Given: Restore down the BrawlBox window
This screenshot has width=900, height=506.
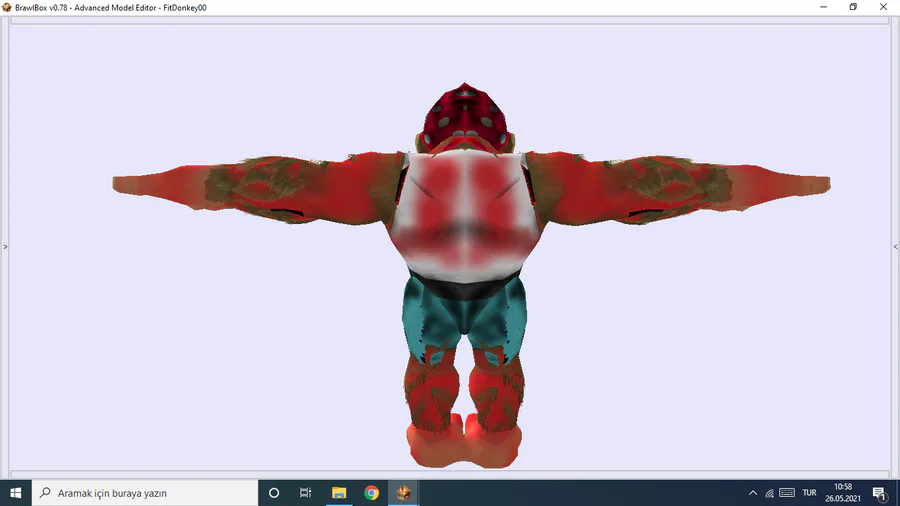Looking at the screenshot, I should [853, 7].
